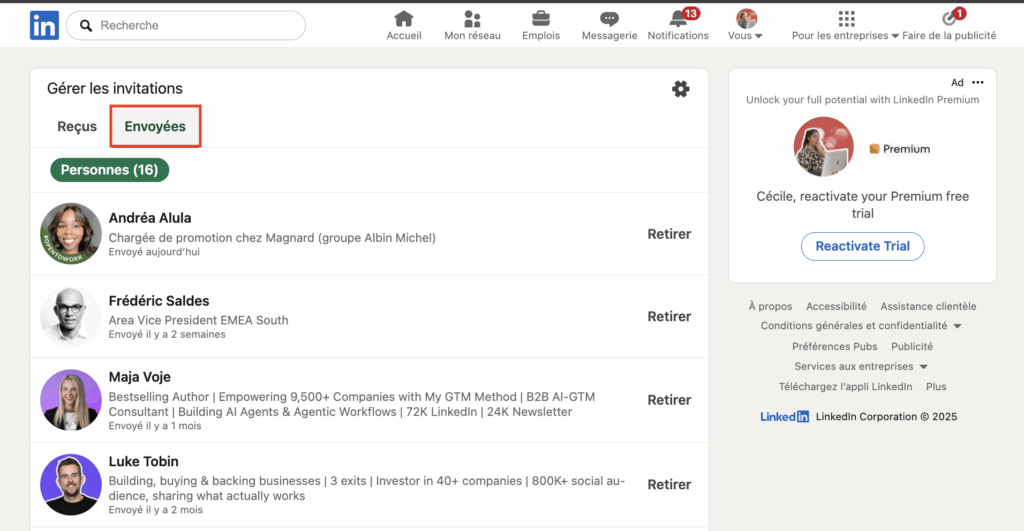This screenshot has height=531, width=1024.
Task: Click the magnifying glass search icon
Action: [x=86, y=25]
